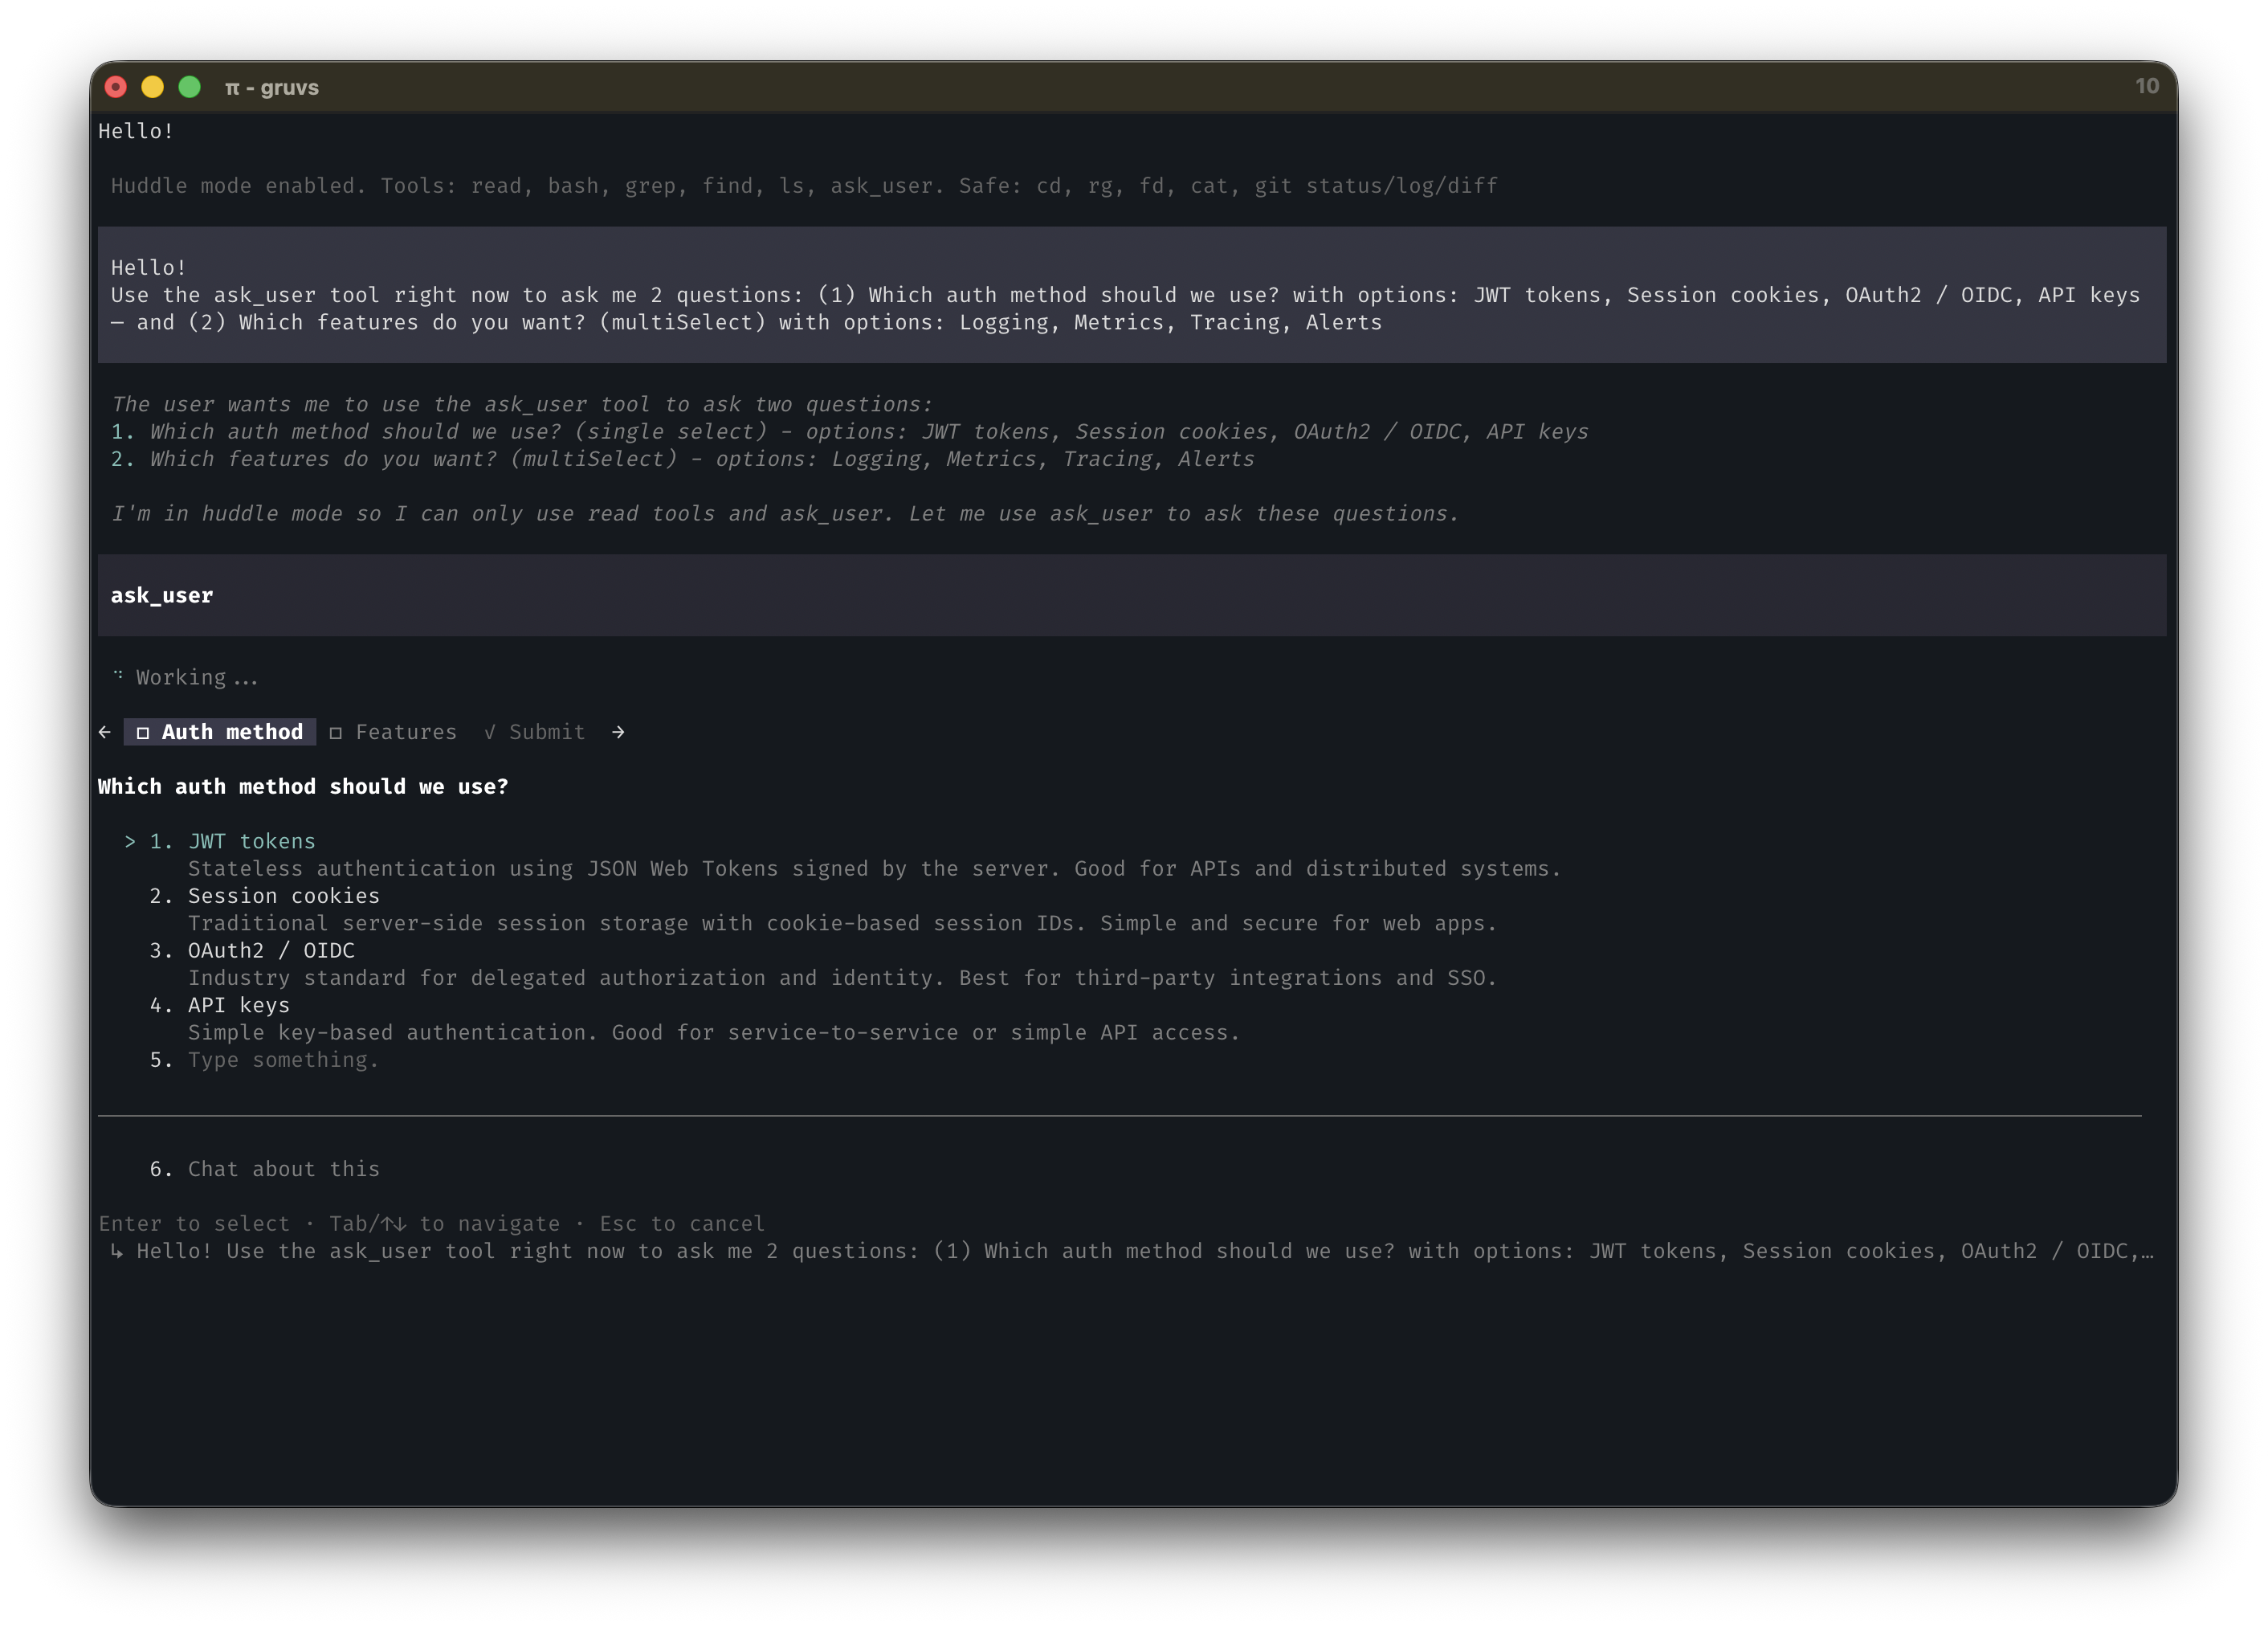Click the left arrow before Auth method
Image resolution: width=2268 pixels, height=1626 pixels.
tap(105, 732)
